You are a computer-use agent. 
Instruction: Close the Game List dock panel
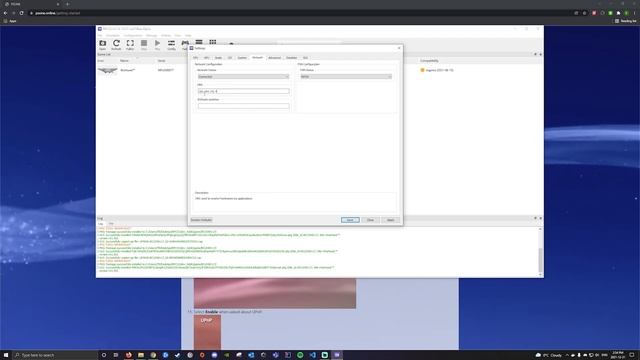(540, 54)
